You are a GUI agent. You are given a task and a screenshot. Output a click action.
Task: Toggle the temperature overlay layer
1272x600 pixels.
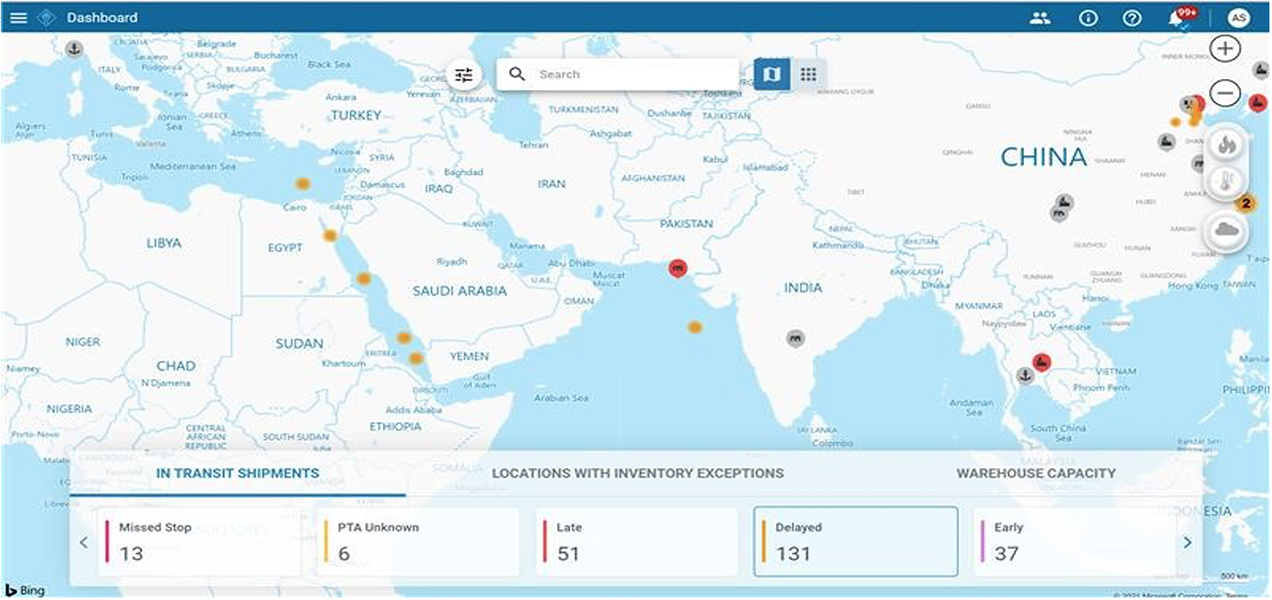(1226, 183)
